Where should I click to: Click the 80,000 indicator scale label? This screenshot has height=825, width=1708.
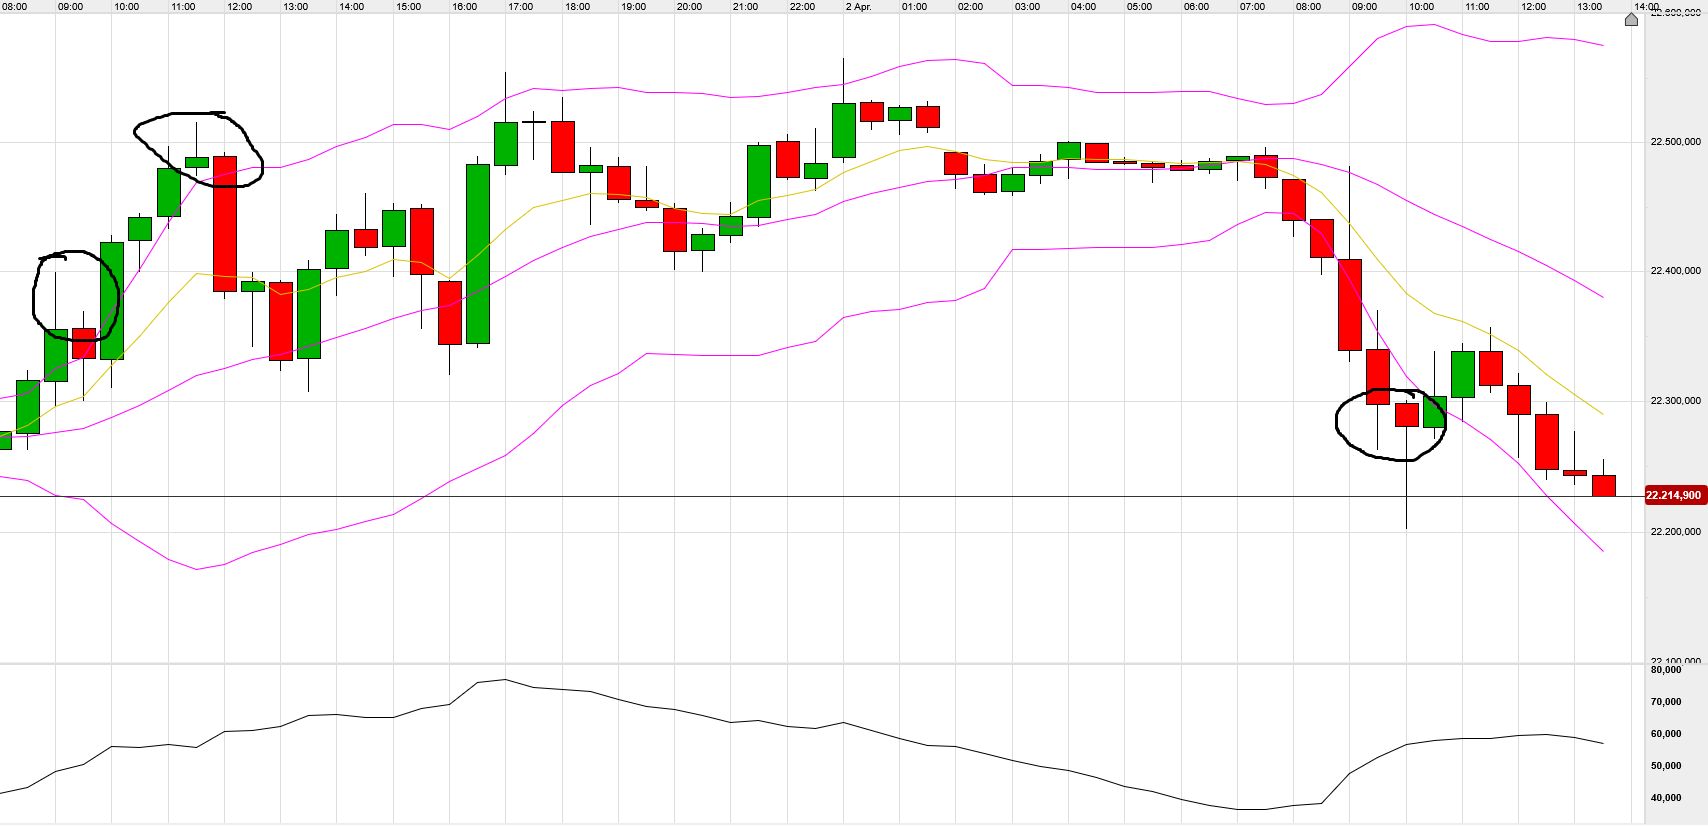coord(1665,670)
